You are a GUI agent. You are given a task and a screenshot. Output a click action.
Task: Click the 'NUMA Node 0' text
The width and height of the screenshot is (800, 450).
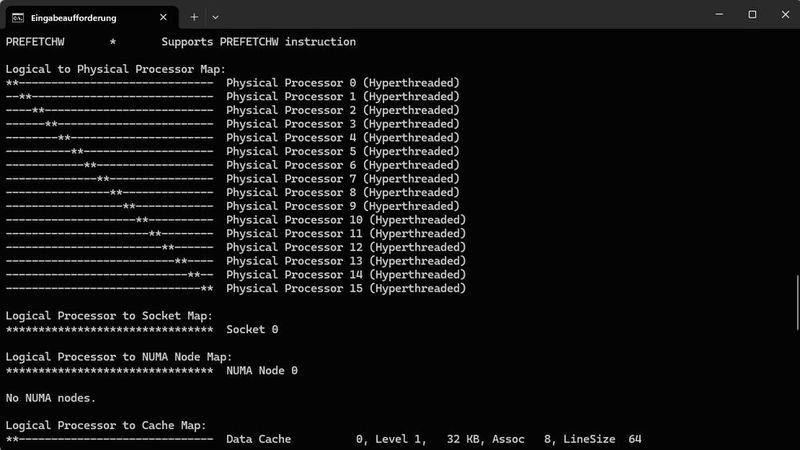(262, 370)
